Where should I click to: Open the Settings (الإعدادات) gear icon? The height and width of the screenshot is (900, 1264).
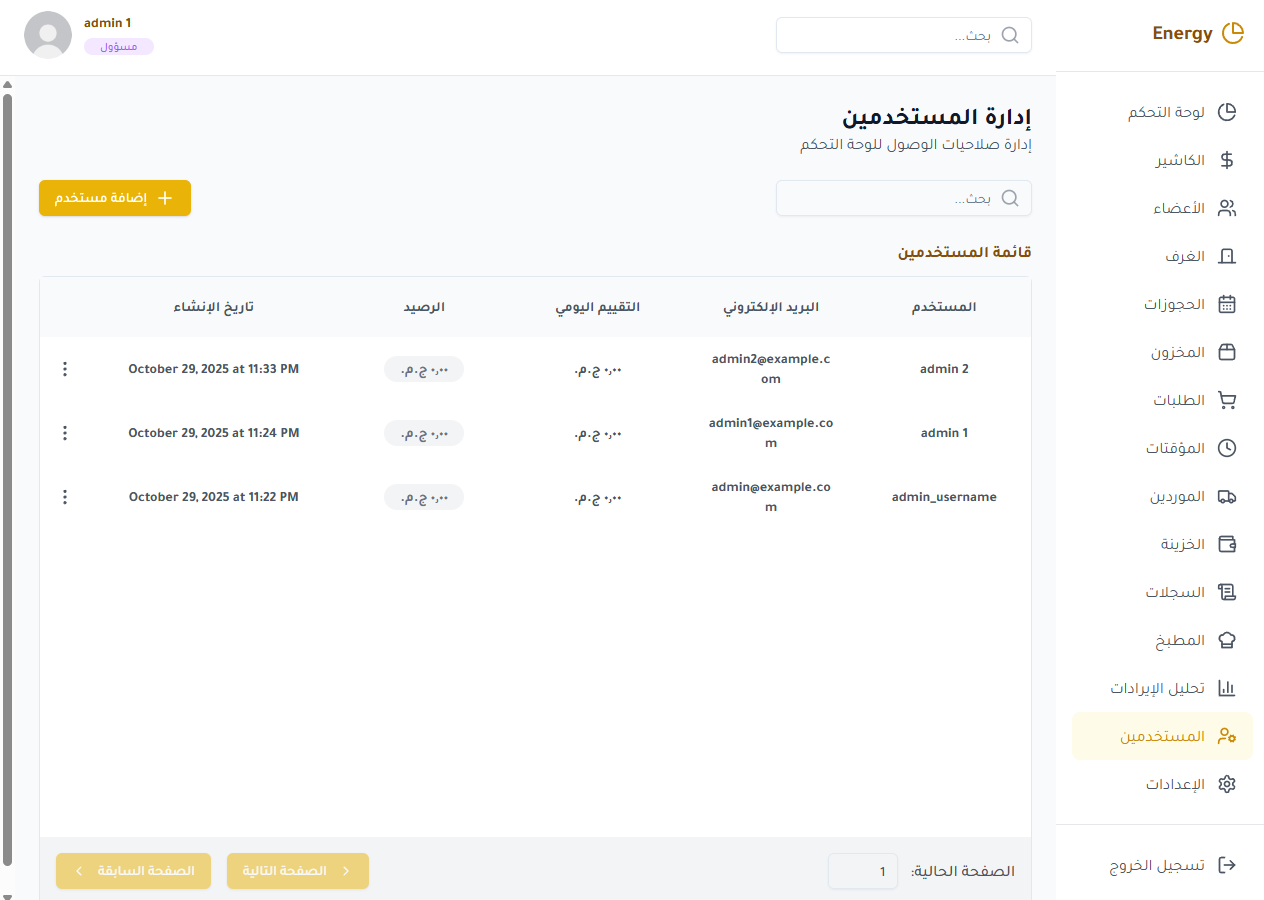(1227, 784)
